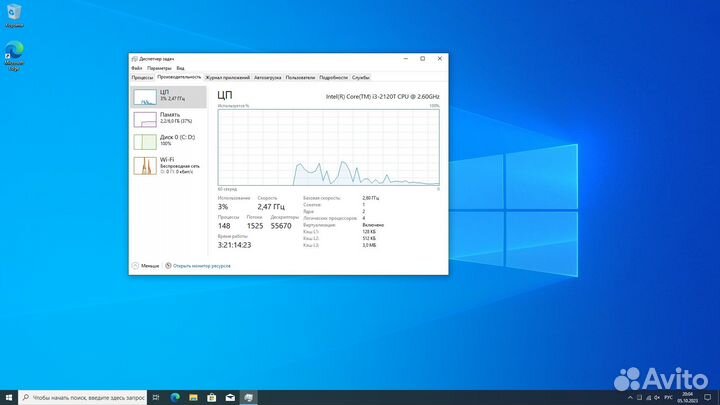Minimize the Task Manager window
Viewport: 720px width, 405px height.
click(x=405, y=59)
